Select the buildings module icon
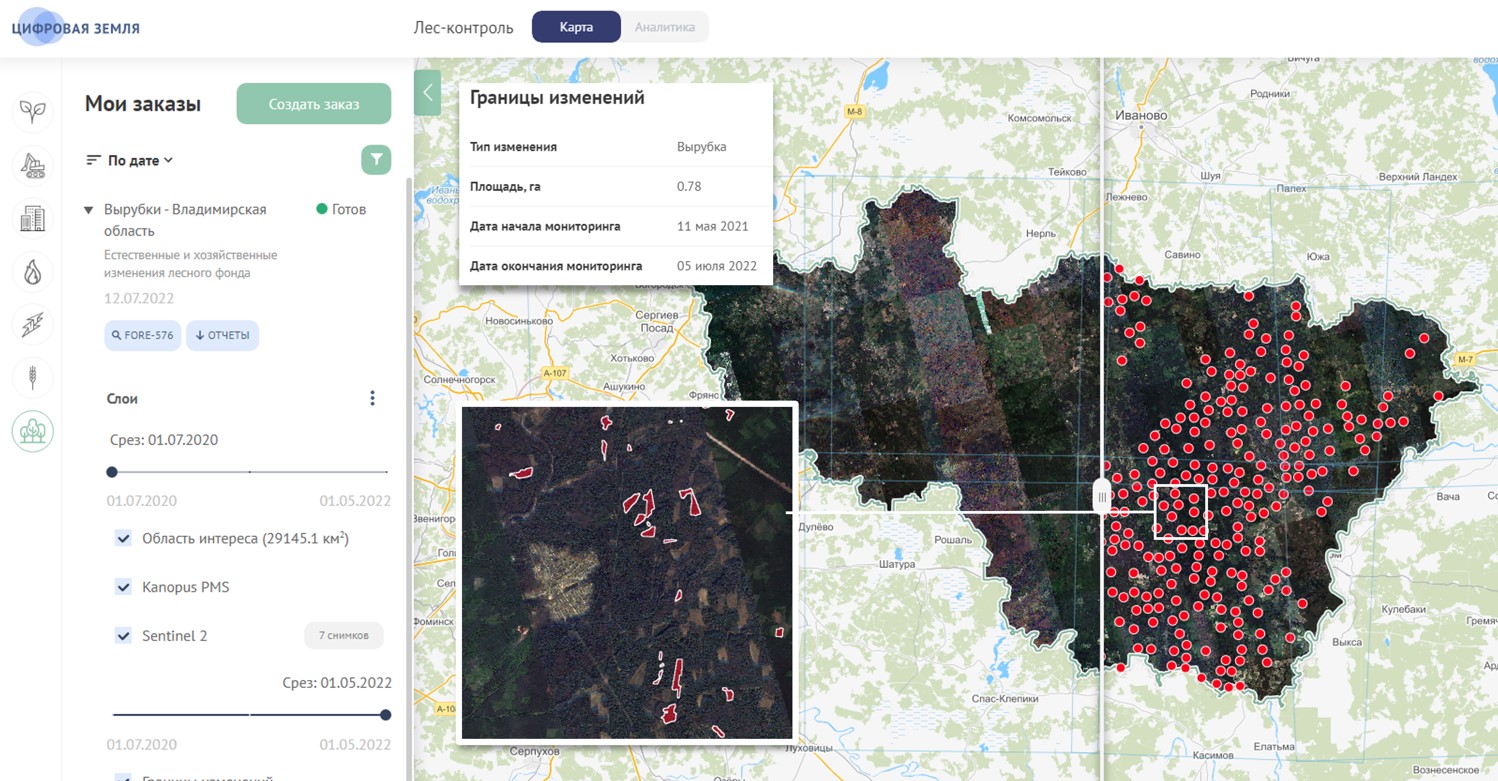 (x=32, y=218)
